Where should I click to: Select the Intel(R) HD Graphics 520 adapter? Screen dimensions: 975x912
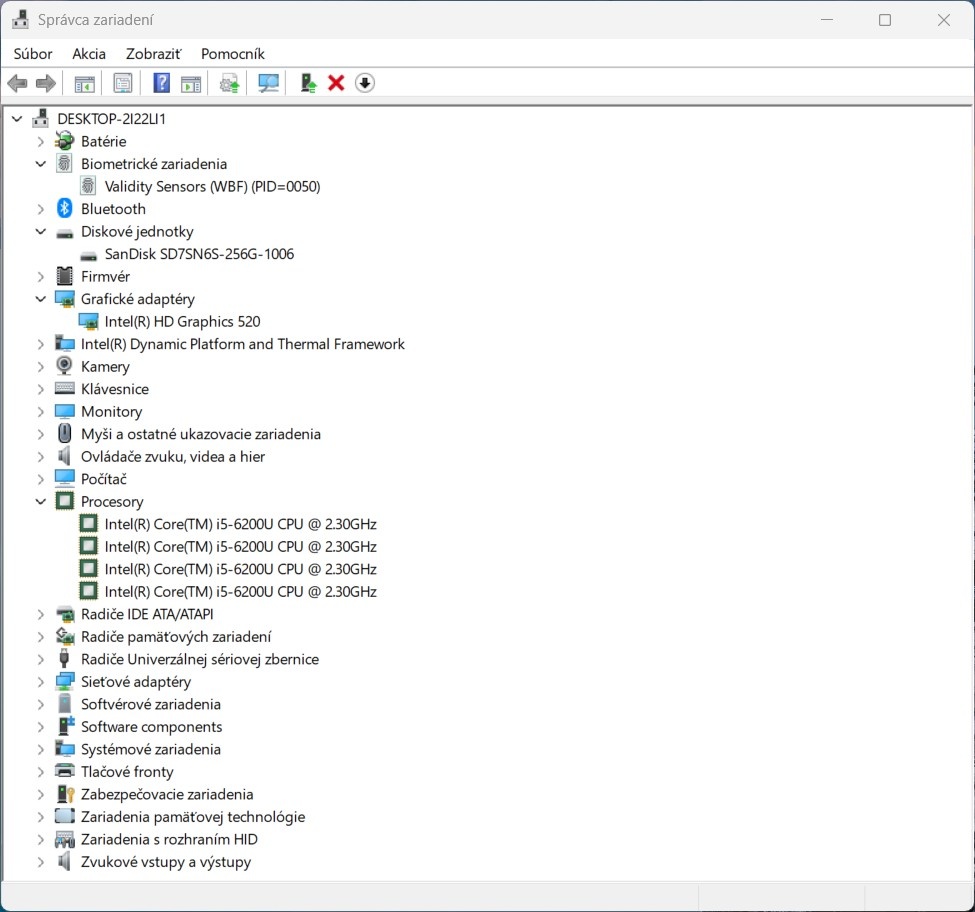point(183,321)
